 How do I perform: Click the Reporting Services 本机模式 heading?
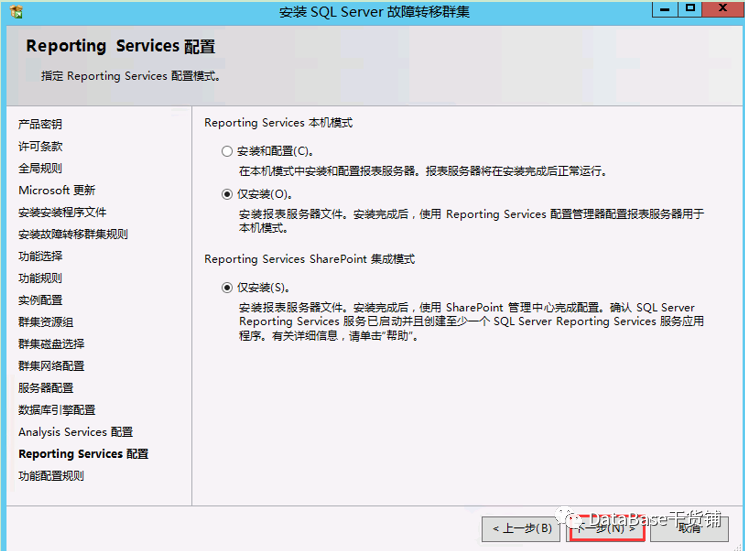278,123
